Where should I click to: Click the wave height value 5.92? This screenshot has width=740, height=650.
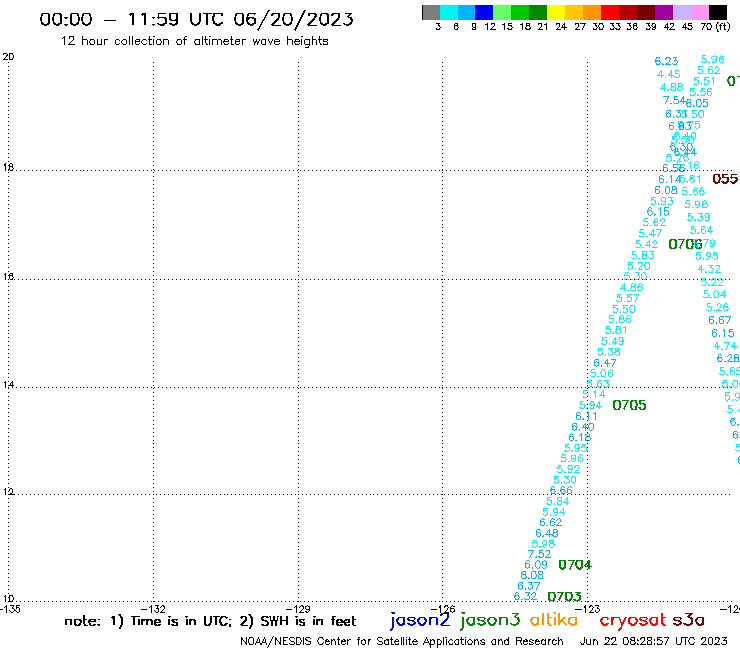[568, 469]
